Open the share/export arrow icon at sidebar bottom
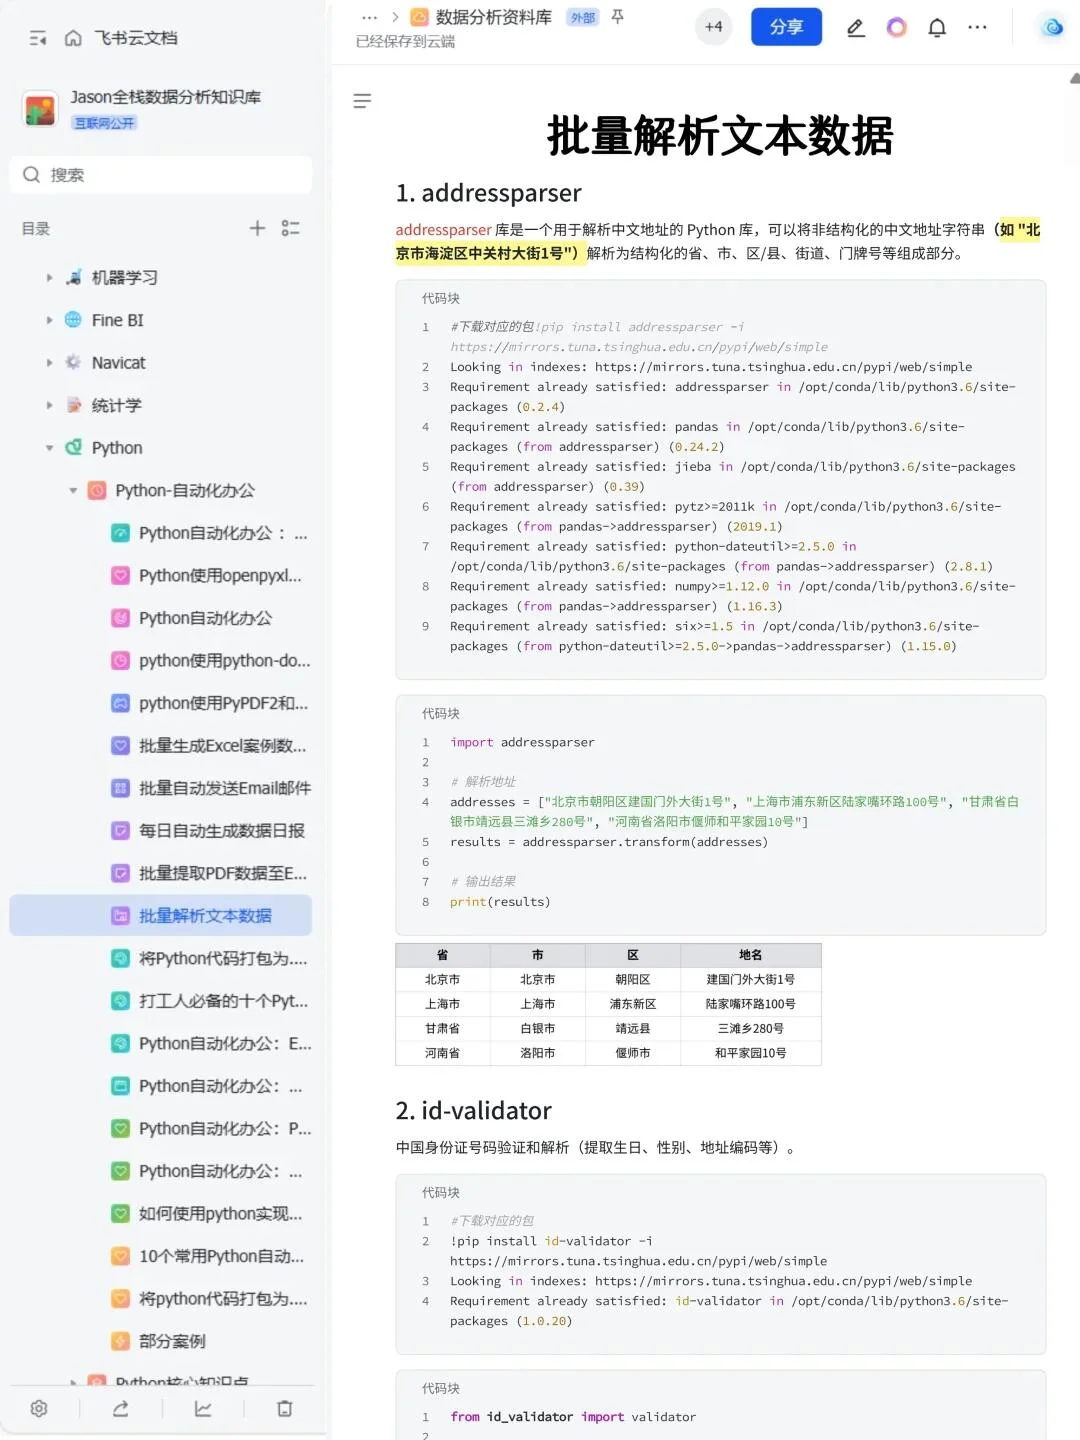The width and height of the screenshot is (1080, 1440). coord(121,1408)
